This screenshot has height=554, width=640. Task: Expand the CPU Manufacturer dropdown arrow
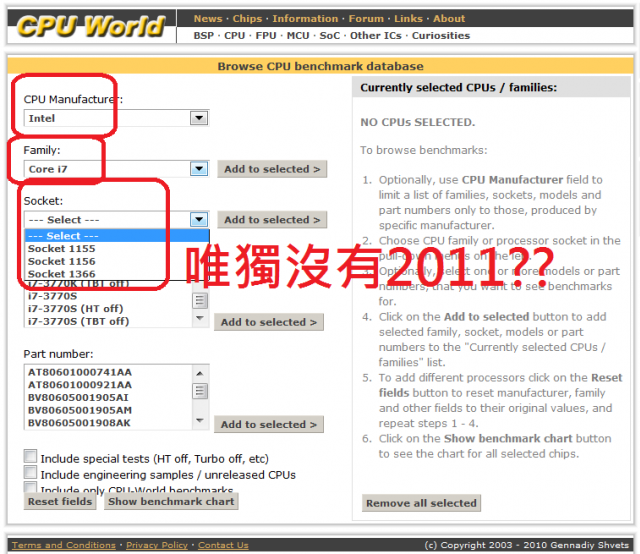pos(199,118)
